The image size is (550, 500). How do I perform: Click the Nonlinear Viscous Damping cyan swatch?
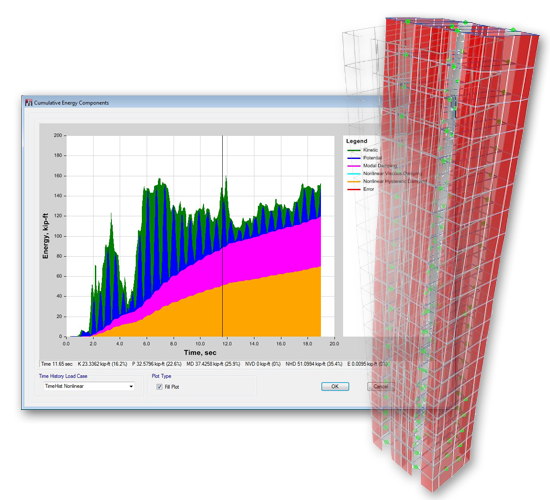coord(354,173)
